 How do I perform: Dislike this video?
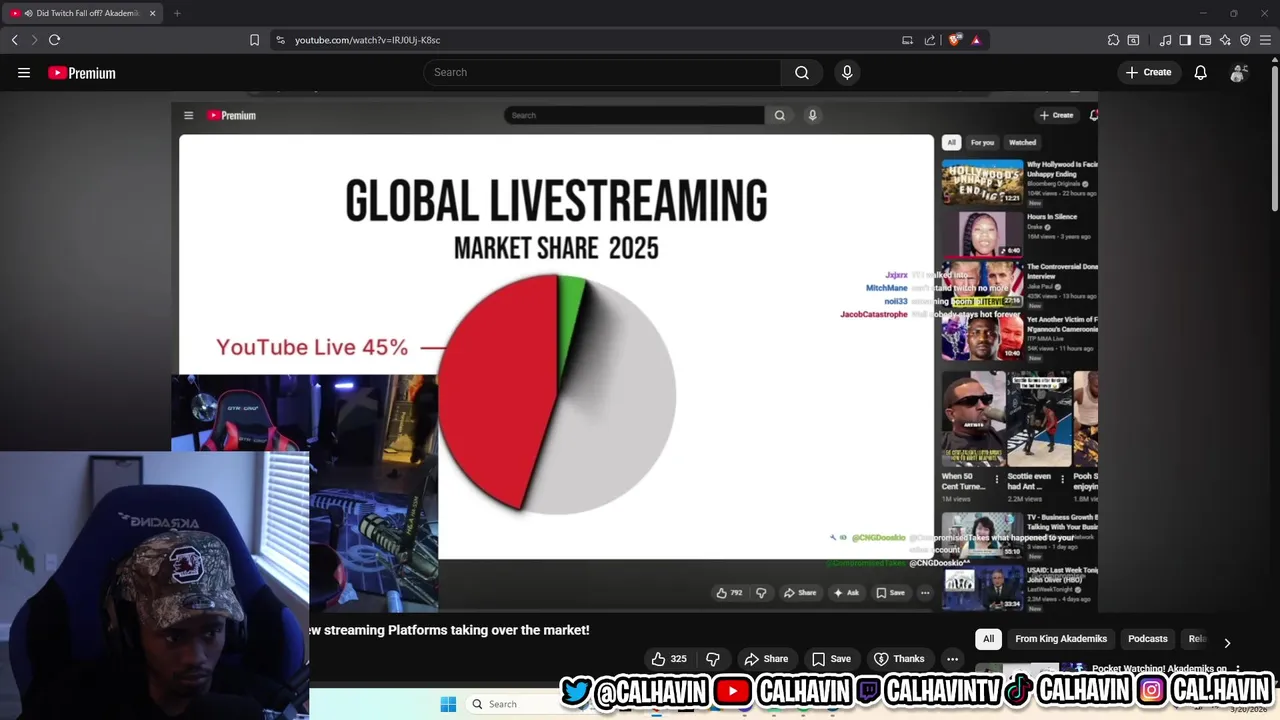[713, 659]
